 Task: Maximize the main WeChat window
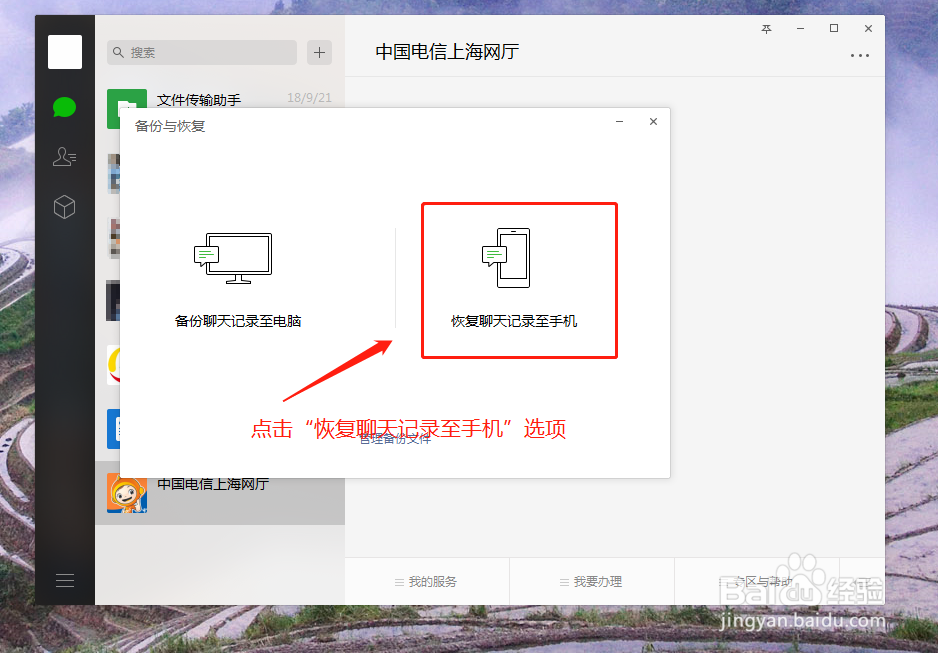834,28
